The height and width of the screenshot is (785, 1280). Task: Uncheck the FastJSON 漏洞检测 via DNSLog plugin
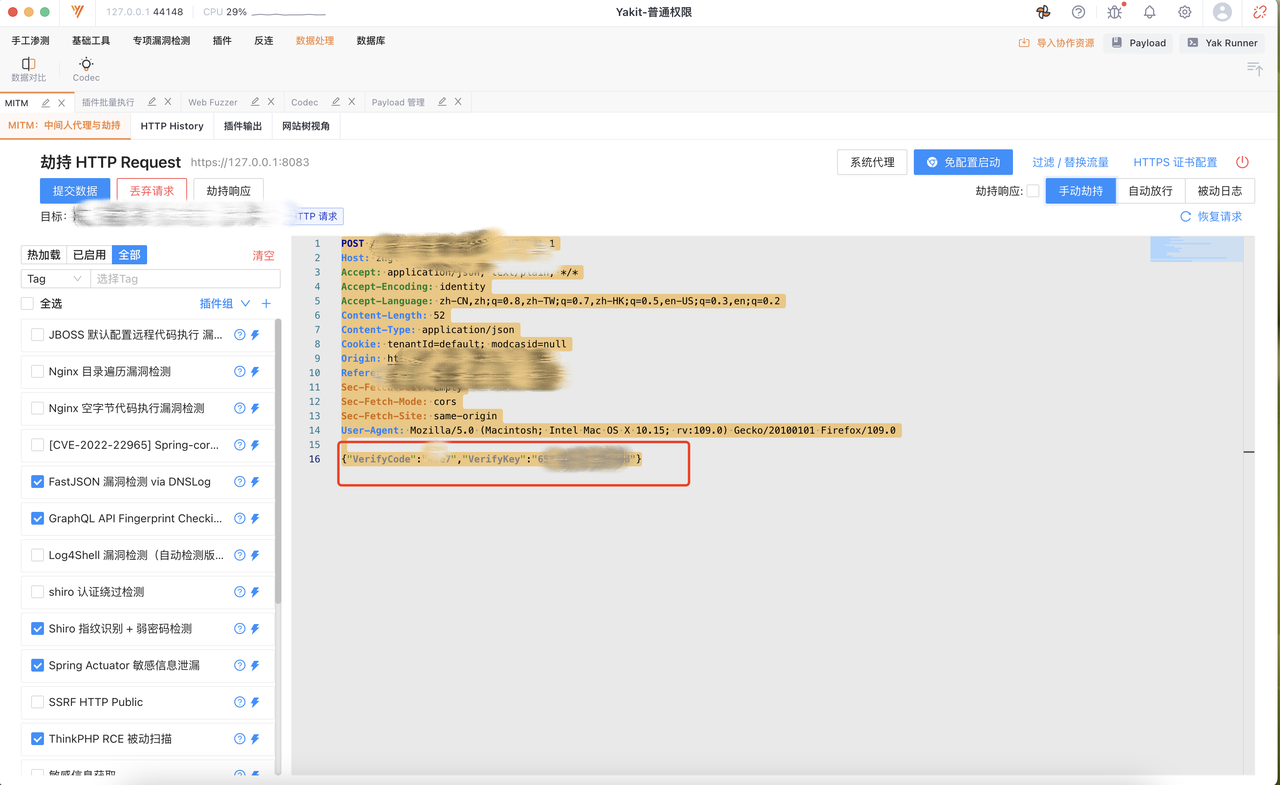point(37,482)
